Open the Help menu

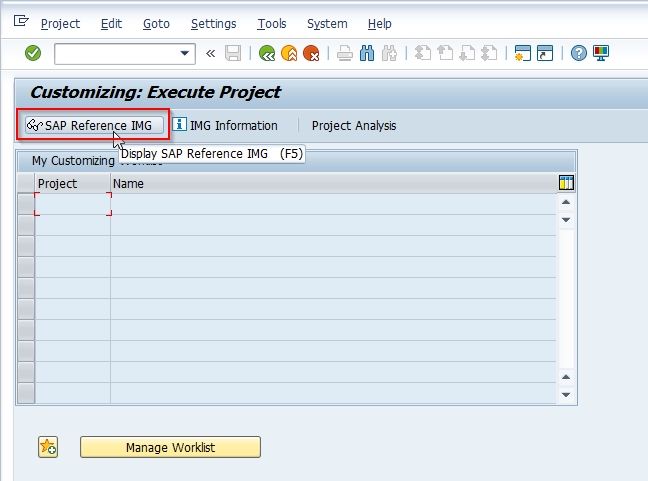379,24
